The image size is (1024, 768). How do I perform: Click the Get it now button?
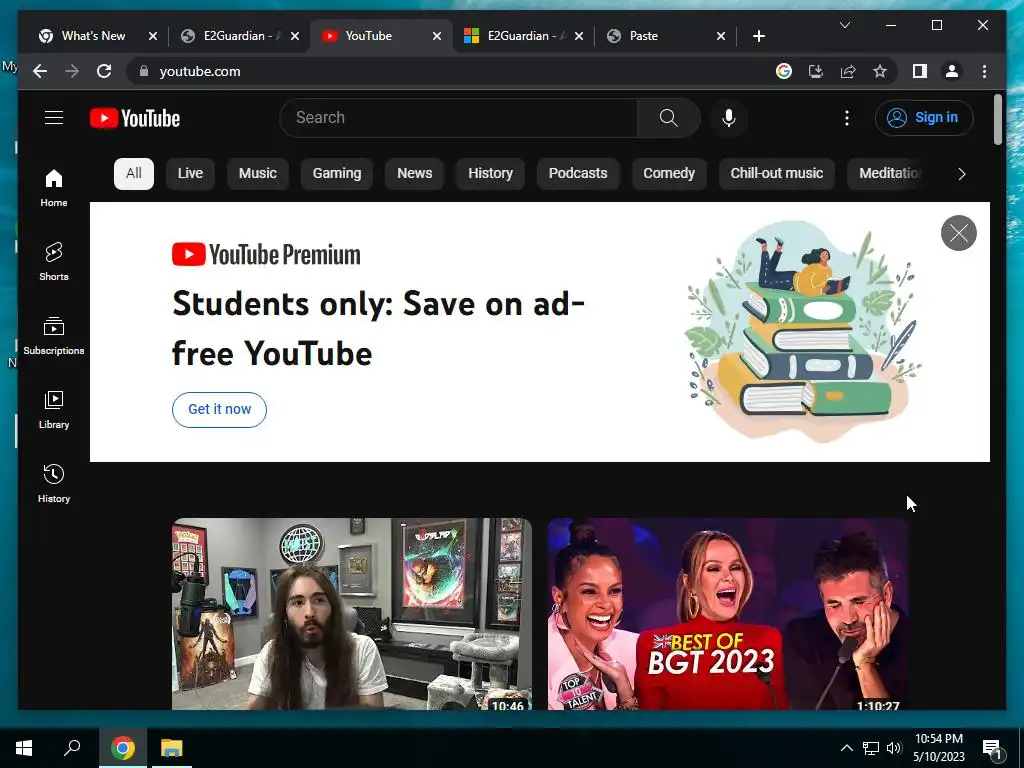pyautogui.click(x=219, y=409)
